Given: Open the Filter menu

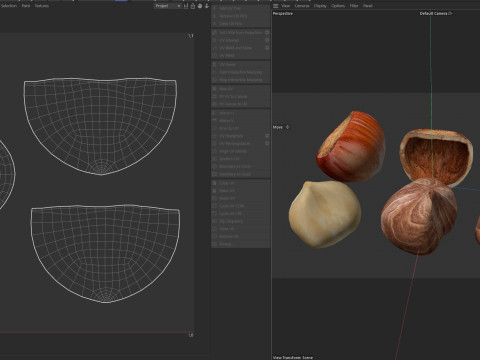Looking at the screenshot, I should (x=354, y=6).
